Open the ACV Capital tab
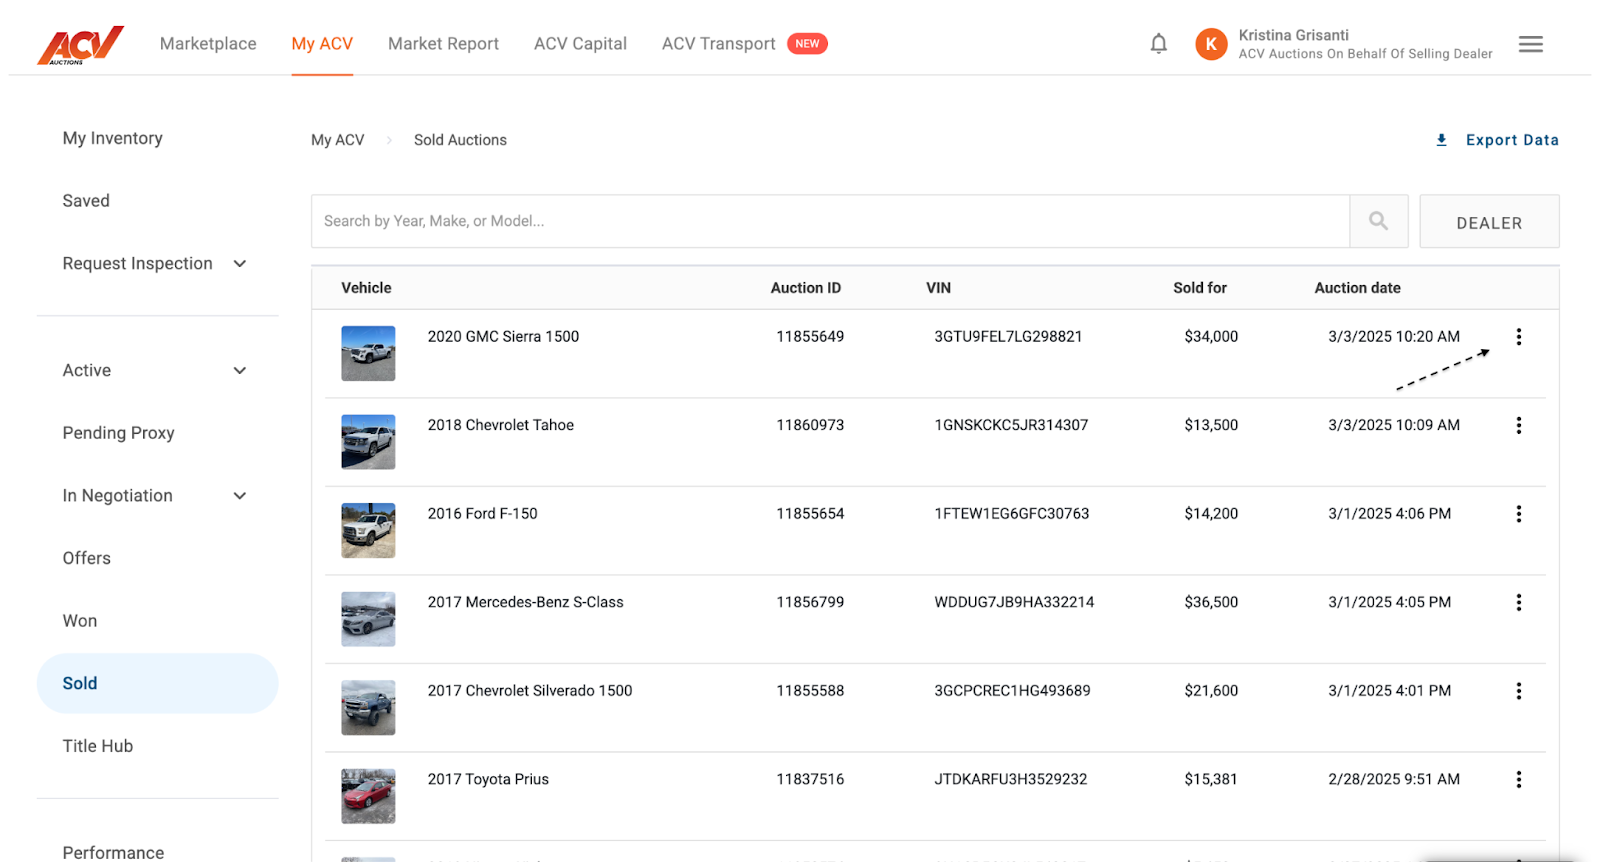The height and width of the screenshot is (862, 1600). click(x=580, y=44)
